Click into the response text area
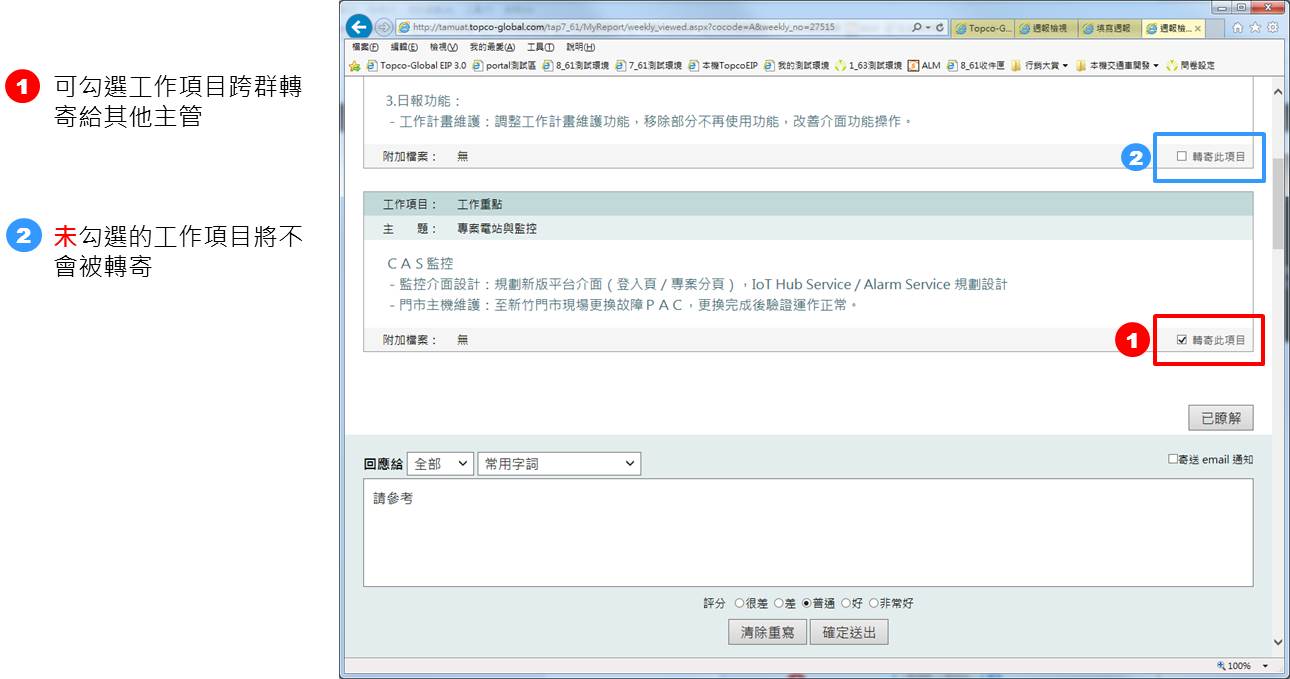Viewport: 1290px width, 679px height. (807, 533)
